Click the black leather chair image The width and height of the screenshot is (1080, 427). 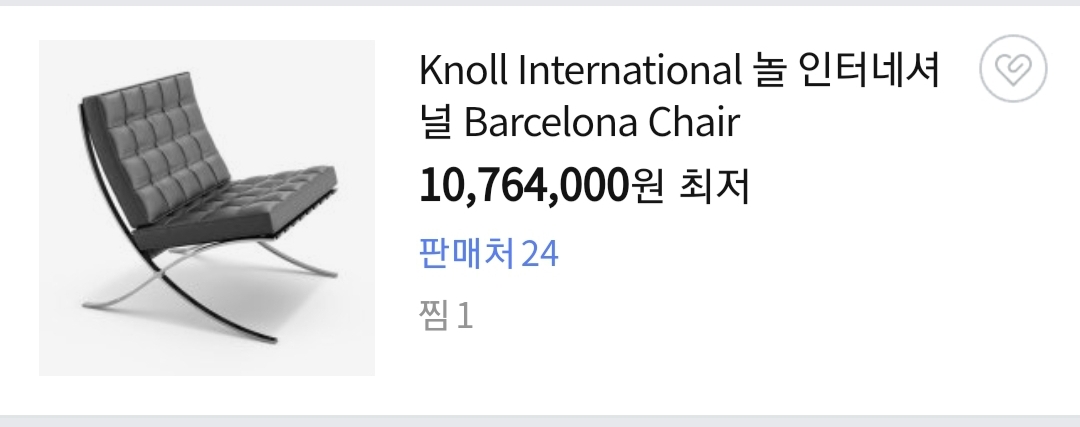207,208
